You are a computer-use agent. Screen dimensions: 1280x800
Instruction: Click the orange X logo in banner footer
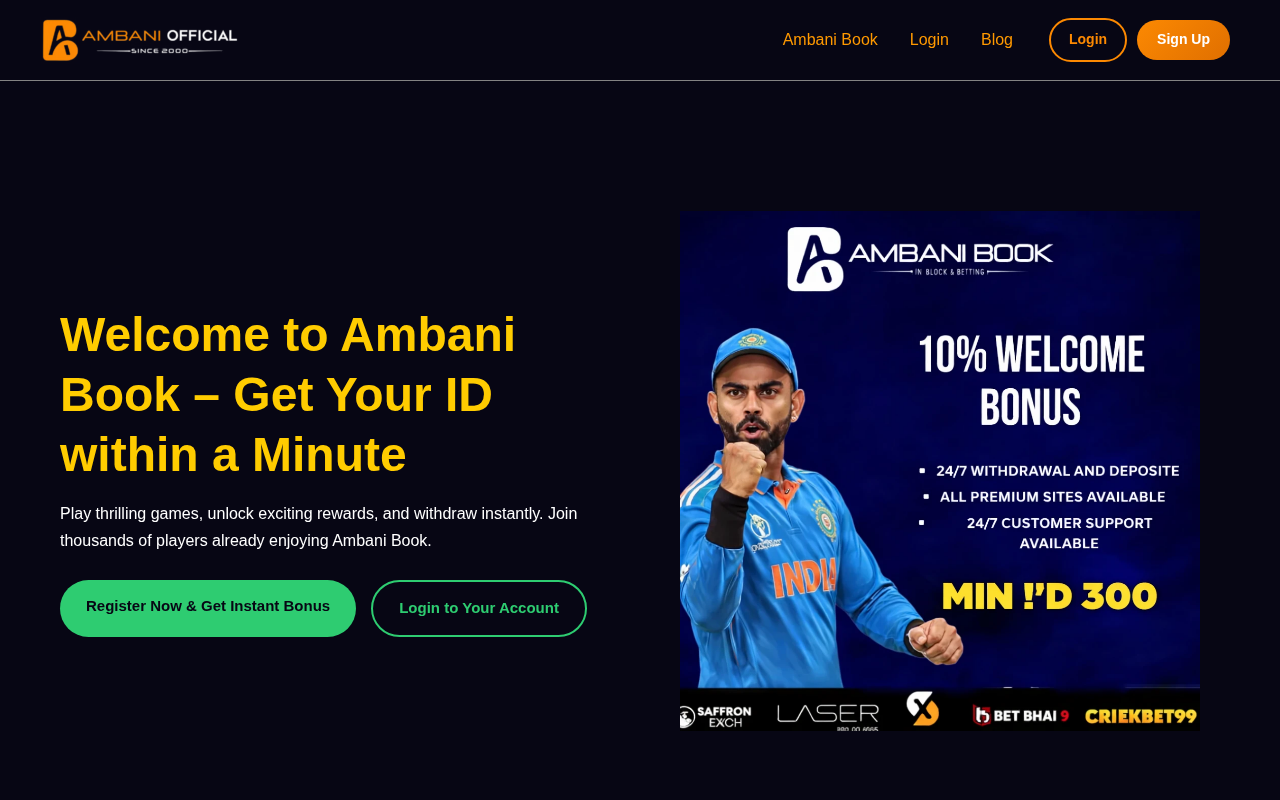pyautogui.click(x=923, y=709)
